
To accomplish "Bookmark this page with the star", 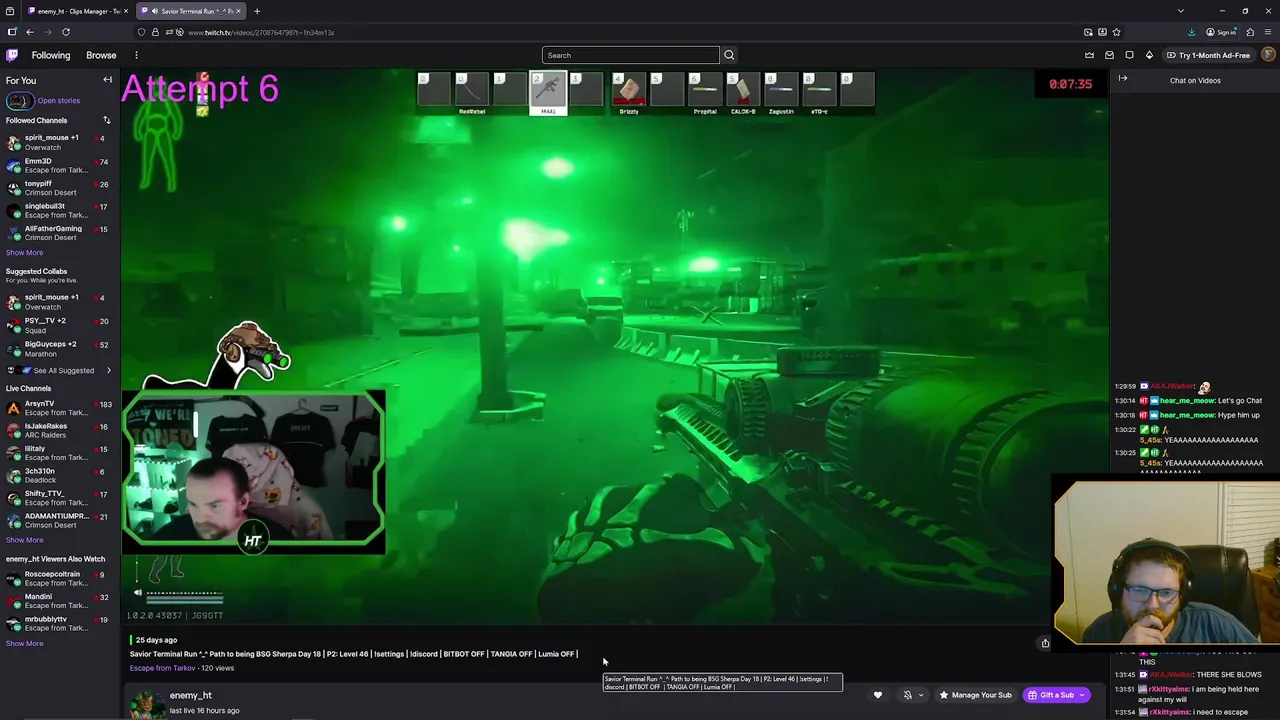I will tap(1116, 32).
